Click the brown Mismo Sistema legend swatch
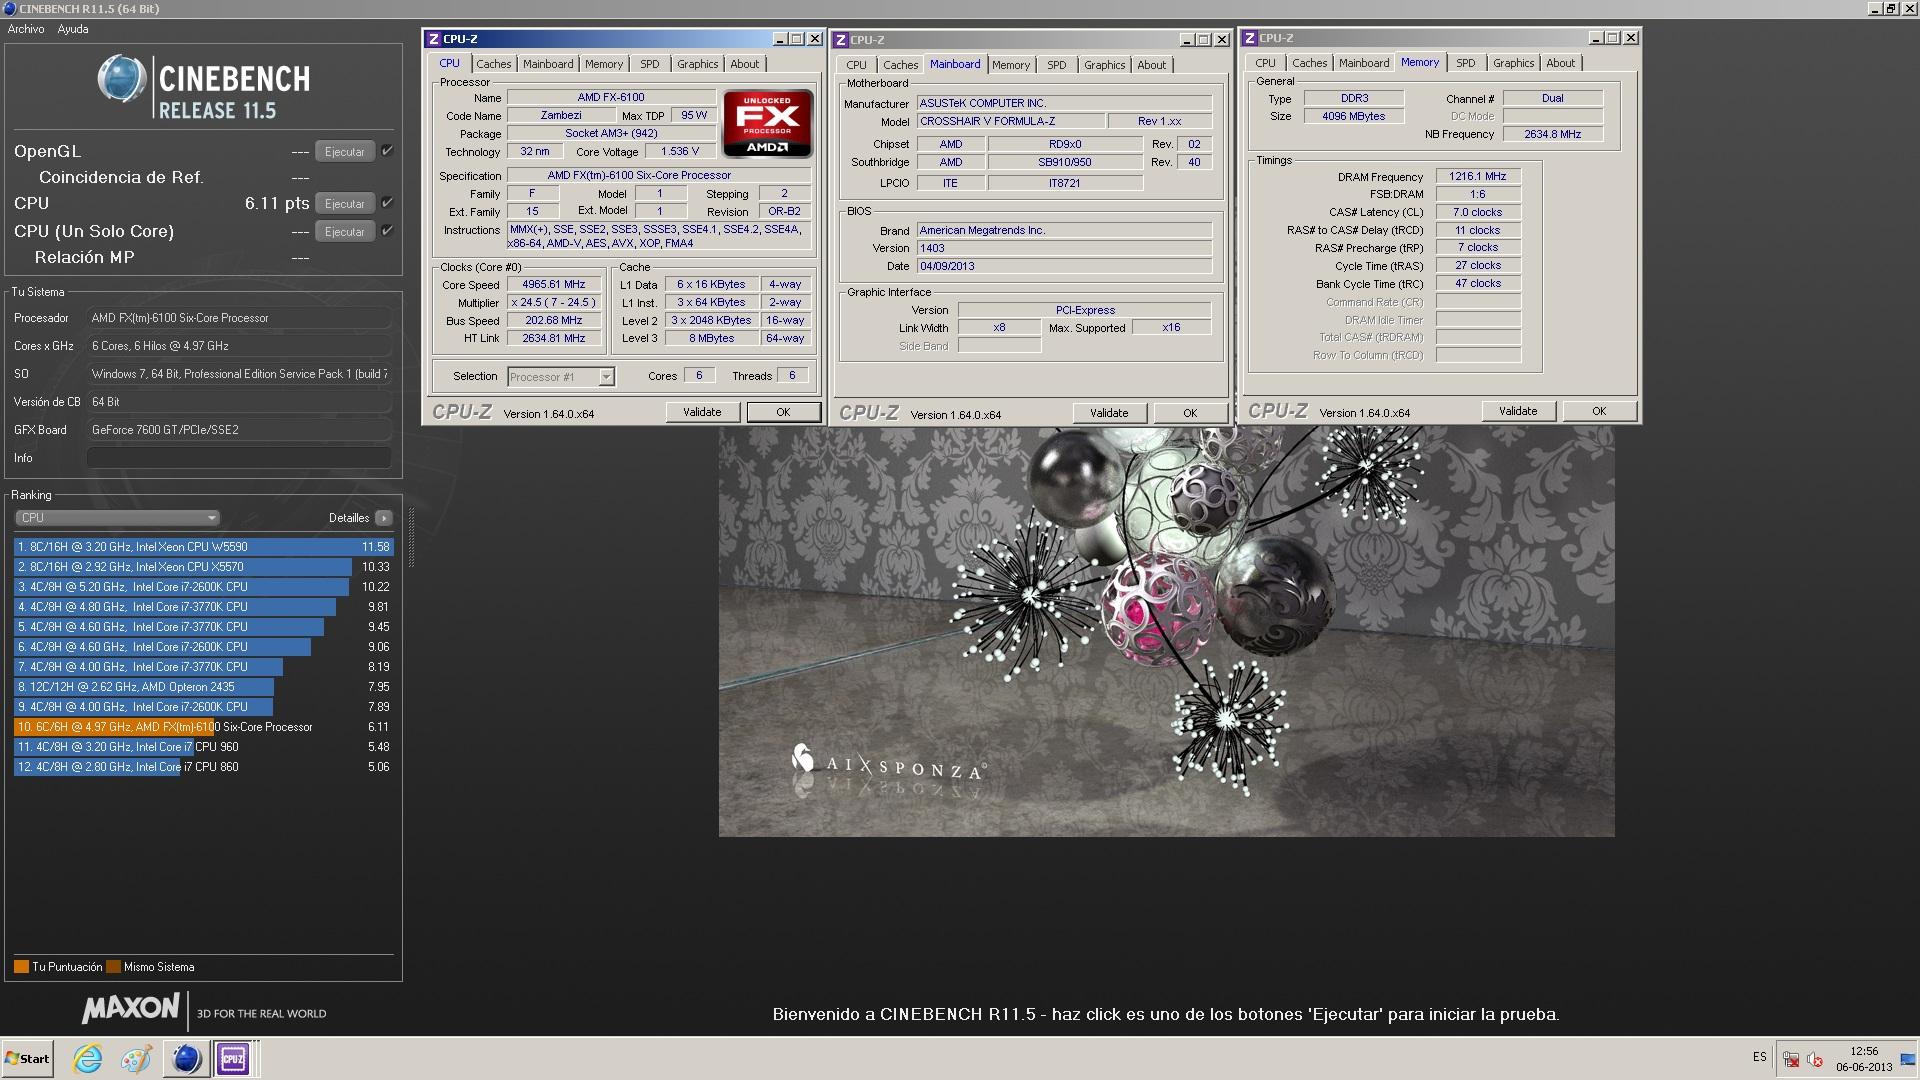Screen dimensions: 1920x1080 click(113, 967)
